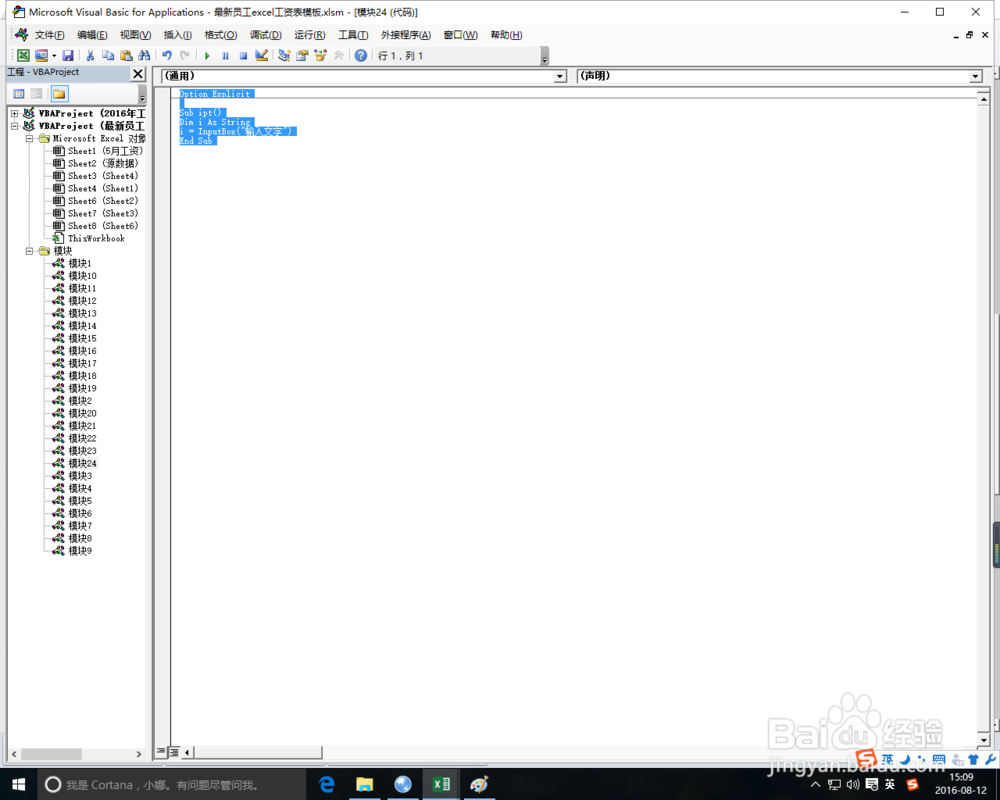
Task: Copy the selected code via toolbar
Action: tap(108, 56)
